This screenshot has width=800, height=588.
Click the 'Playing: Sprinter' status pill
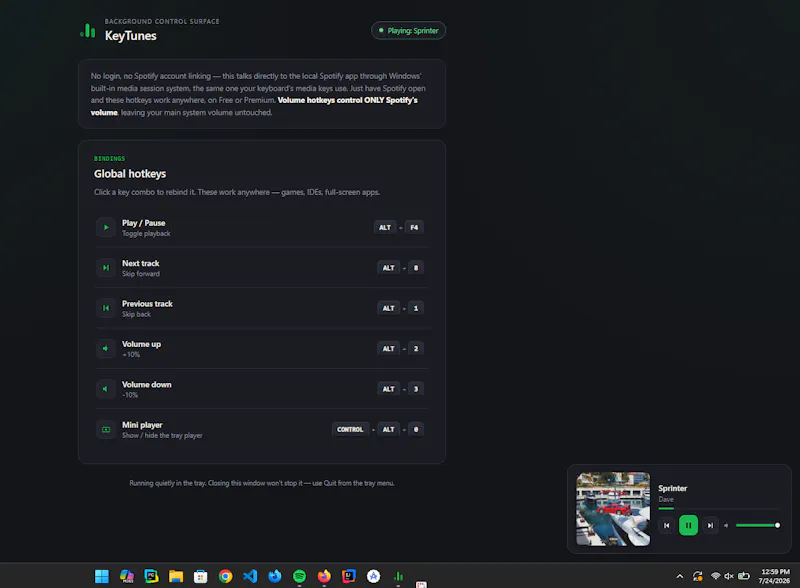(x=408, y=31)
